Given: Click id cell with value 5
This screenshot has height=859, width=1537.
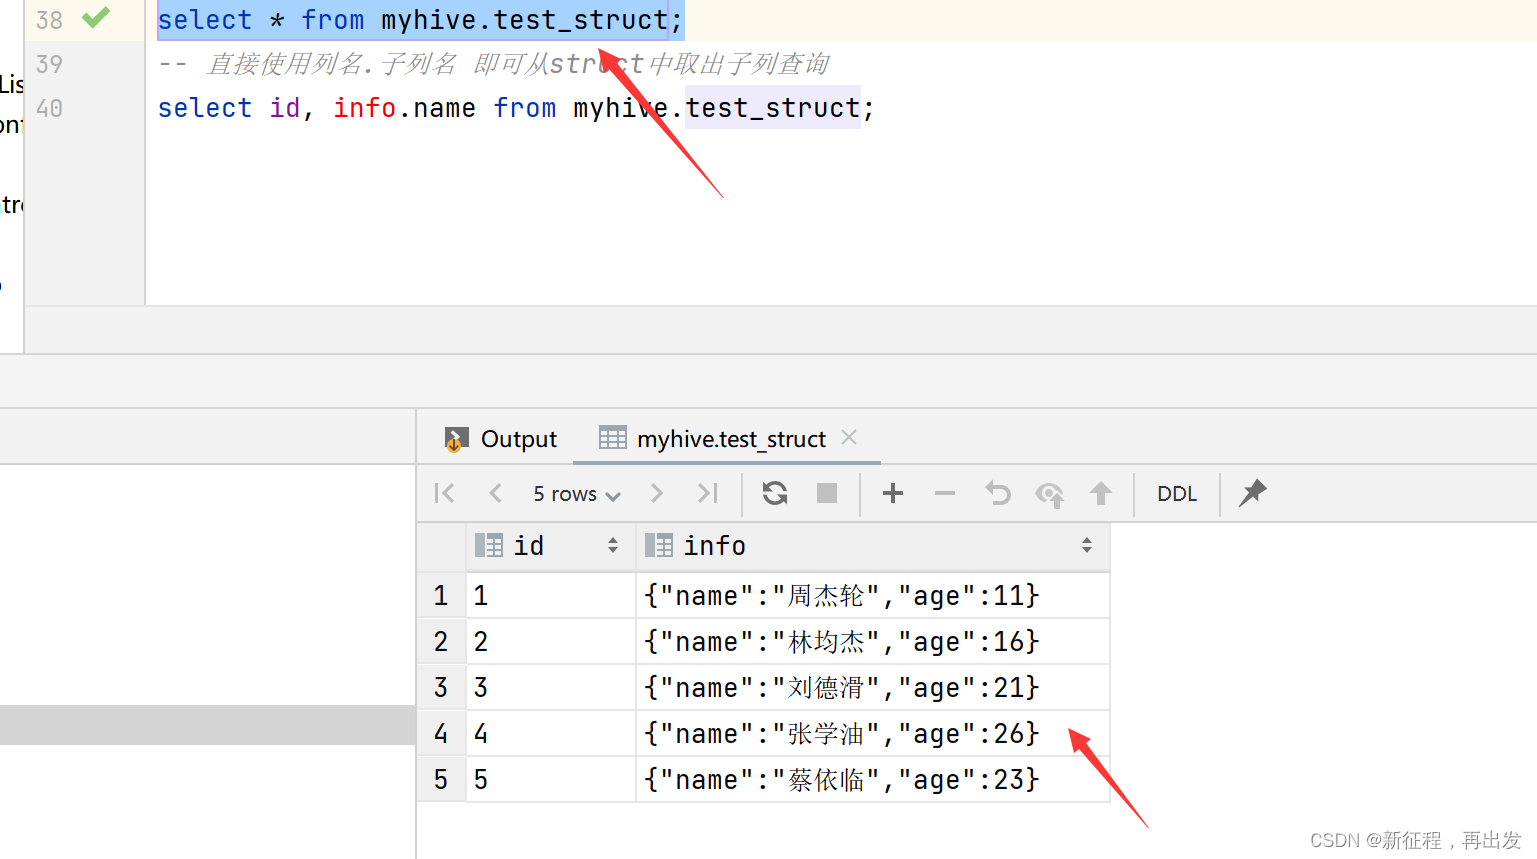Looking at the screenshot, I should tap(551, 780).
